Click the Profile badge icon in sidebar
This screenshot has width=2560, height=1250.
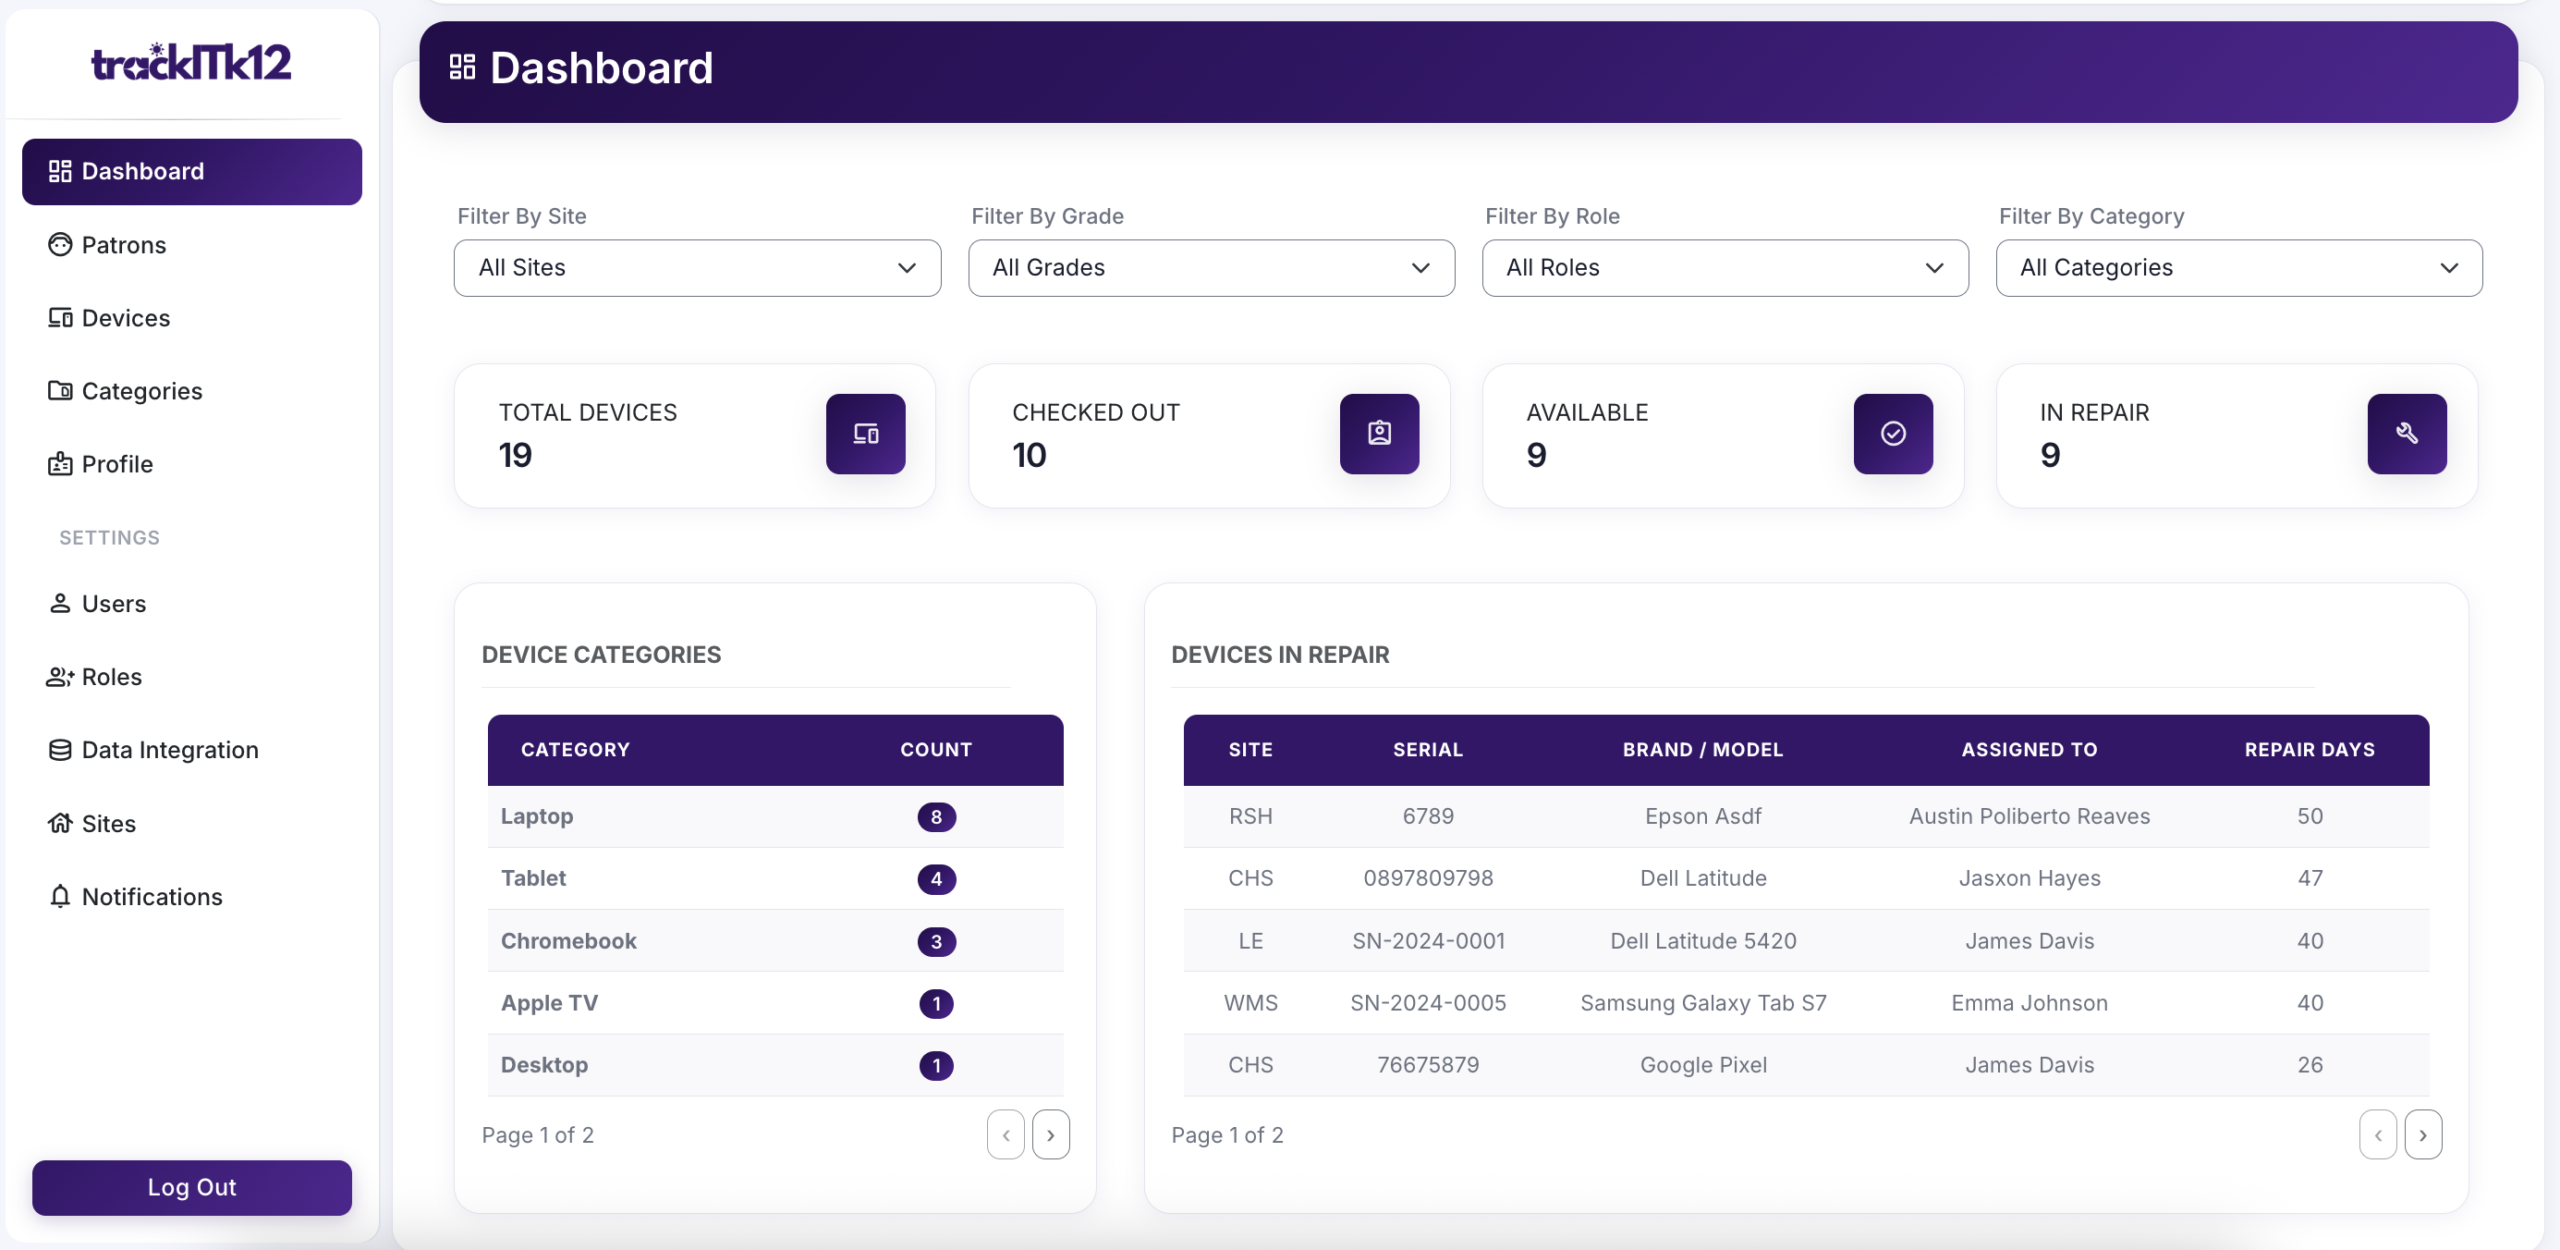(60, 464)
